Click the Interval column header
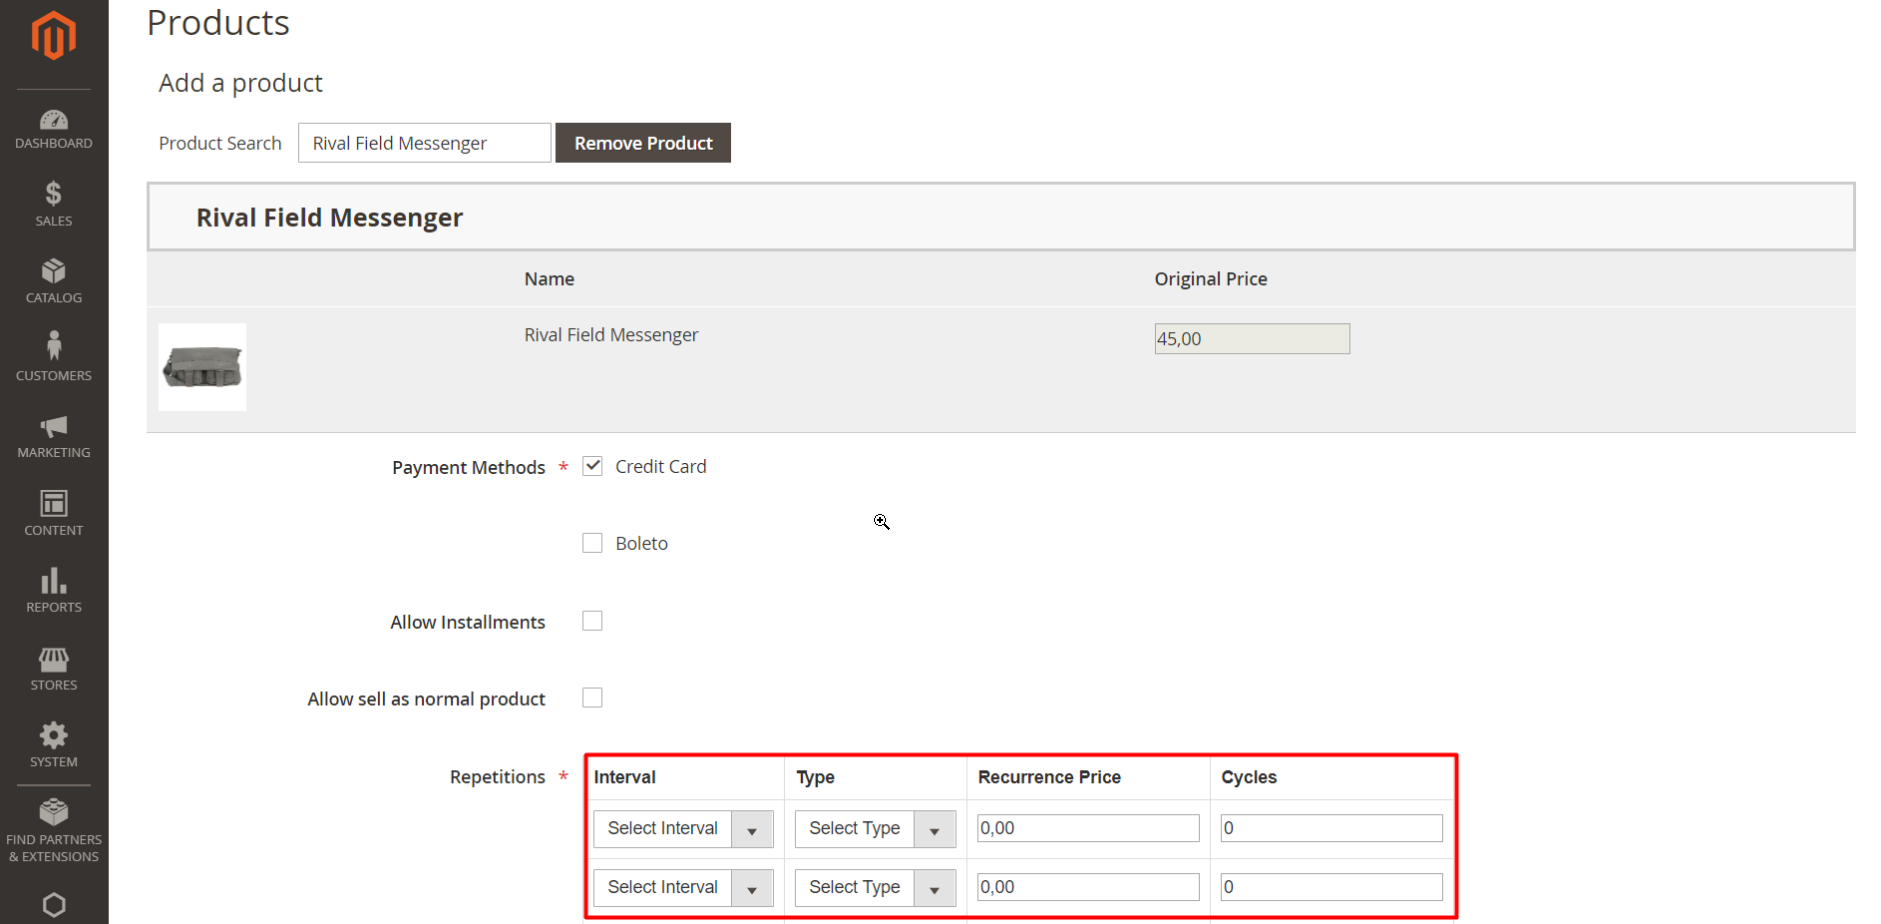This screenshot has width=1881, height=924. 625,777
